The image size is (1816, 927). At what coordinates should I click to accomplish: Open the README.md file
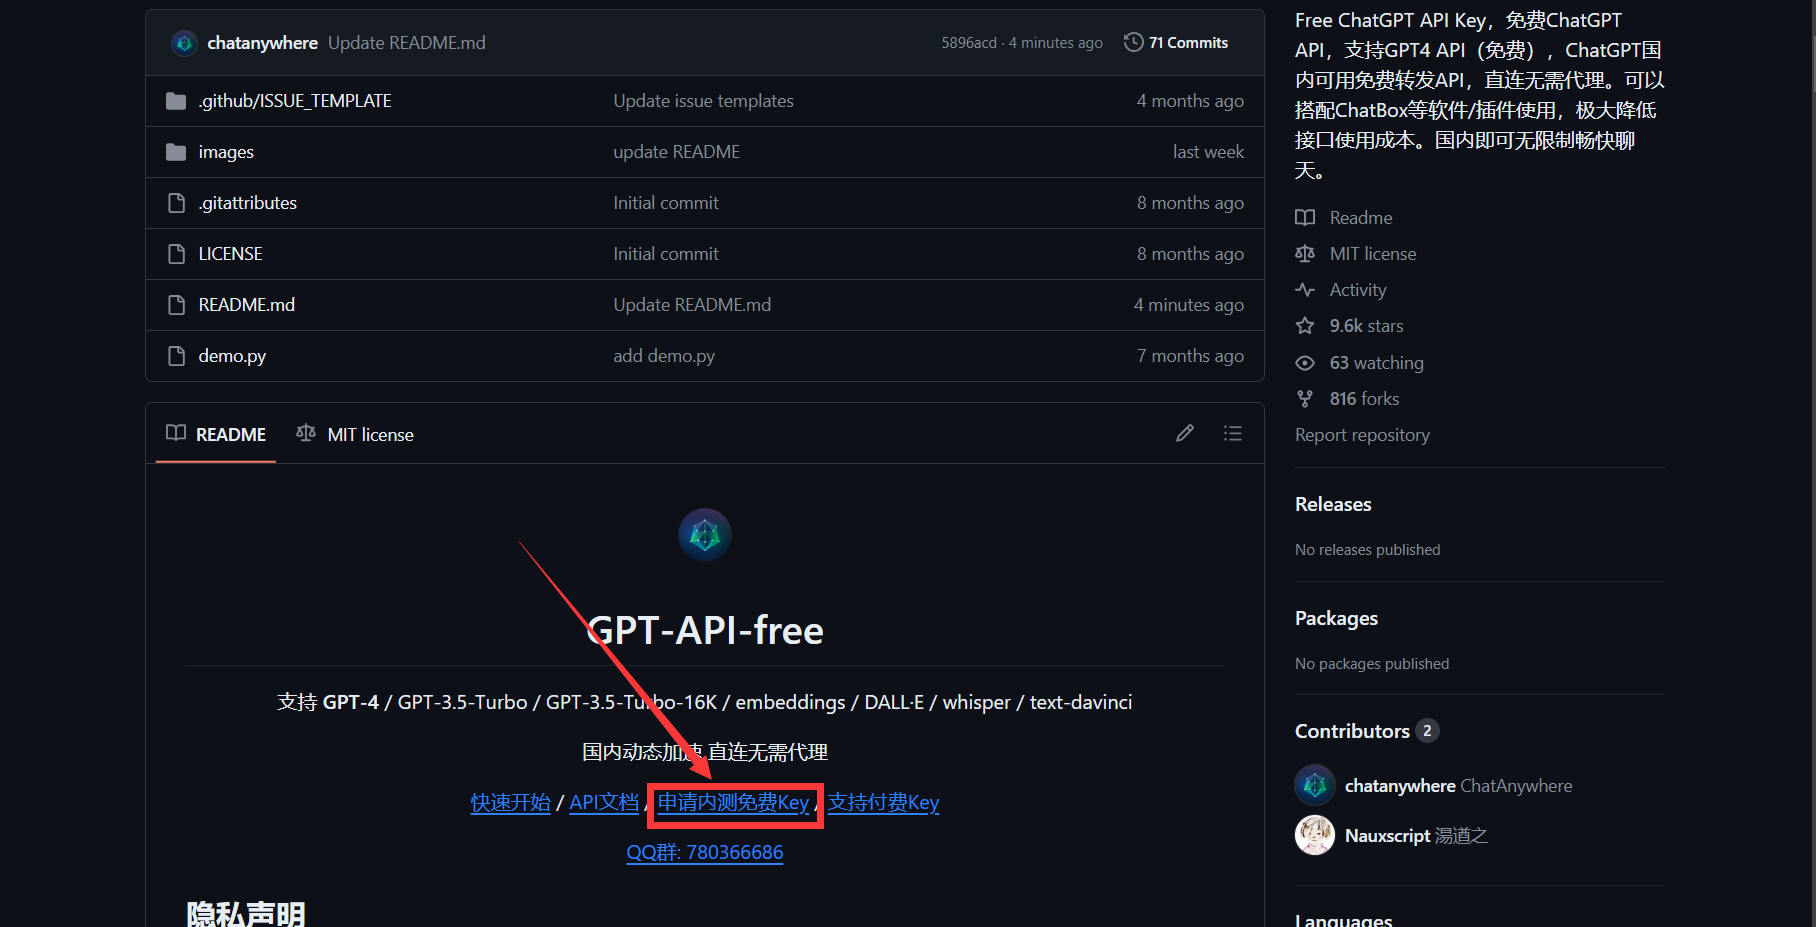(246, 305)
